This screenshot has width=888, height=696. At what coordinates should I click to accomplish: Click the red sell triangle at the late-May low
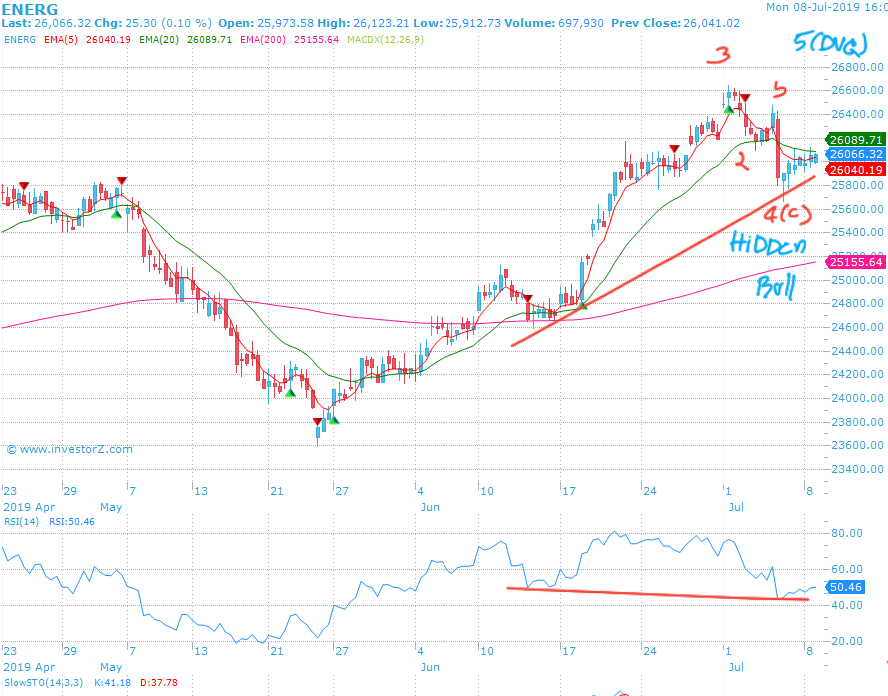[x=318, y=421]
